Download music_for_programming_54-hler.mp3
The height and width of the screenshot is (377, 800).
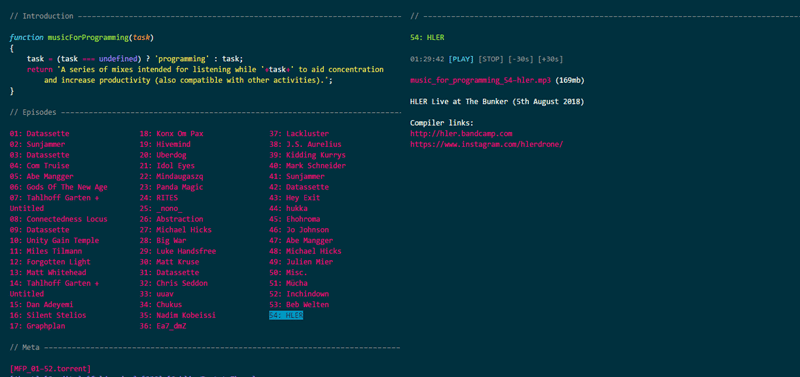tap(481, 81)
